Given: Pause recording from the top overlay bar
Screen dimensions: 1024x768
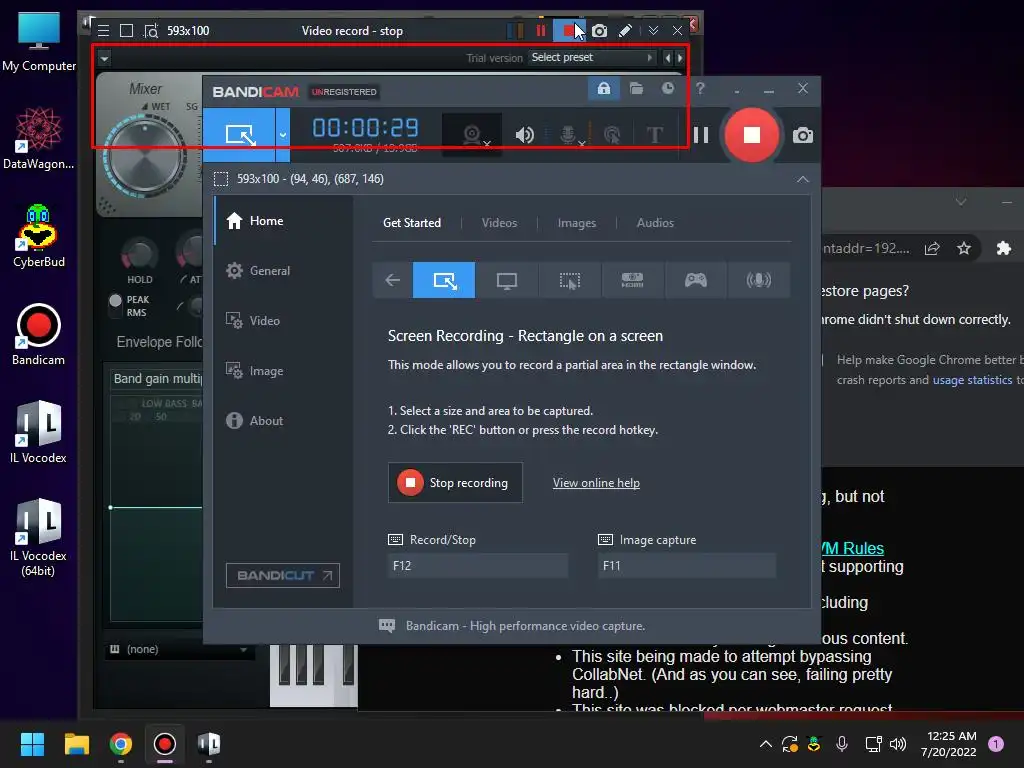Looking at the screenshot, I should coord(541,31).
